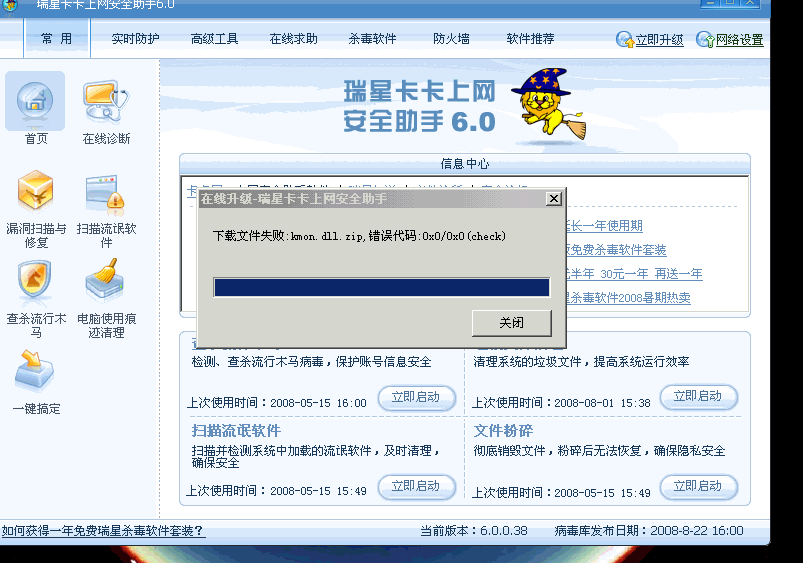This screenshot has height=563, width=803.
Task: Click the 信息中心 panel header
Action: pos(464,164)
